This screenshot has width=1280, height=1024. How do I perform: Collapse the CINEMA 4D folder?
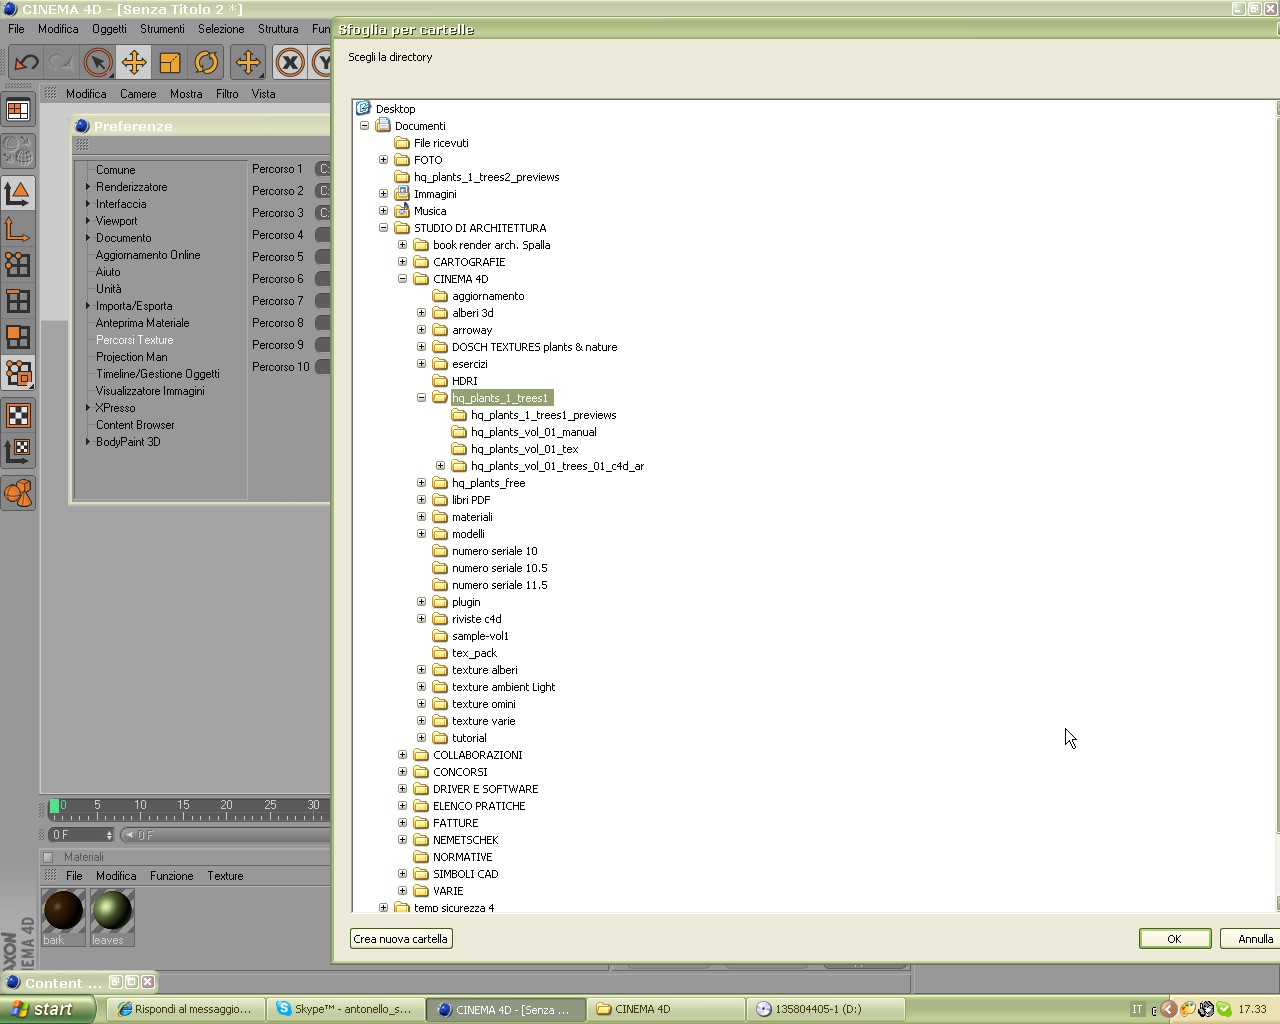click(402, 279)
